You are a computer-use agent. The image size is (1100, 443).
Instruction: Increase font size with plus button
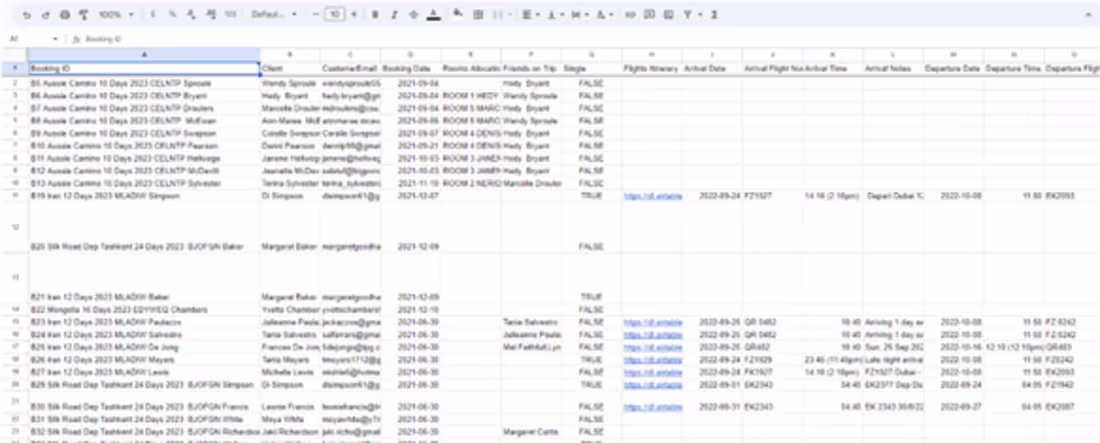(354, 15)
